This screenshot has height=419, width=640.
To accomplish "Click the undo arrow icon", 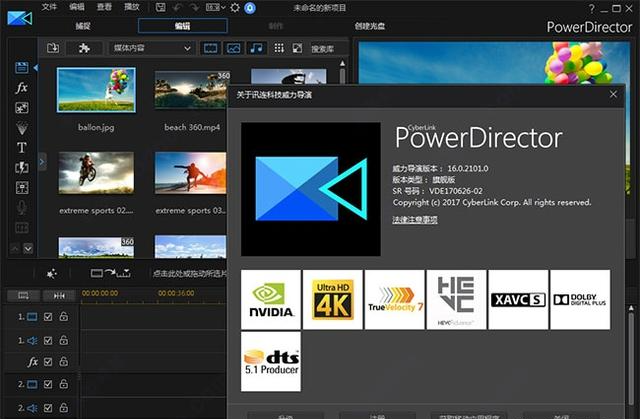I will pyautogui.click(x=178, y=7).
